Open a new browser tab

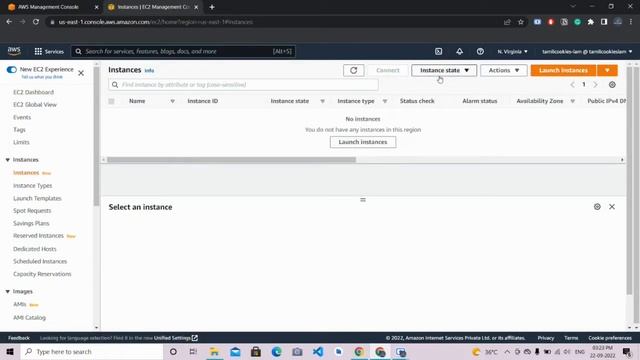tap(212, 7)
